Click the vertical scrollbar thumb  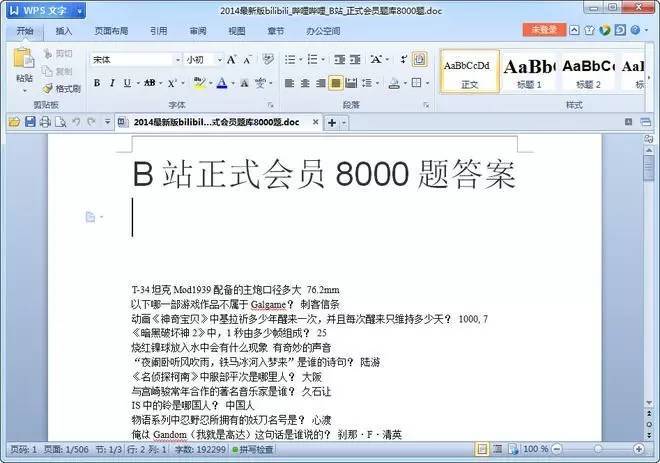(x=649, y=168)
